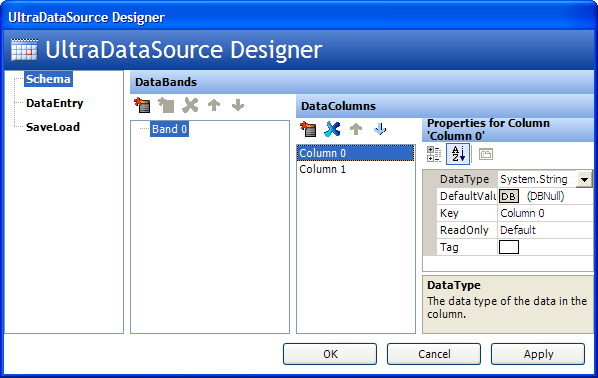Click the blue Delete Column icon
The image size is (598, 378).
pos(332,129)
